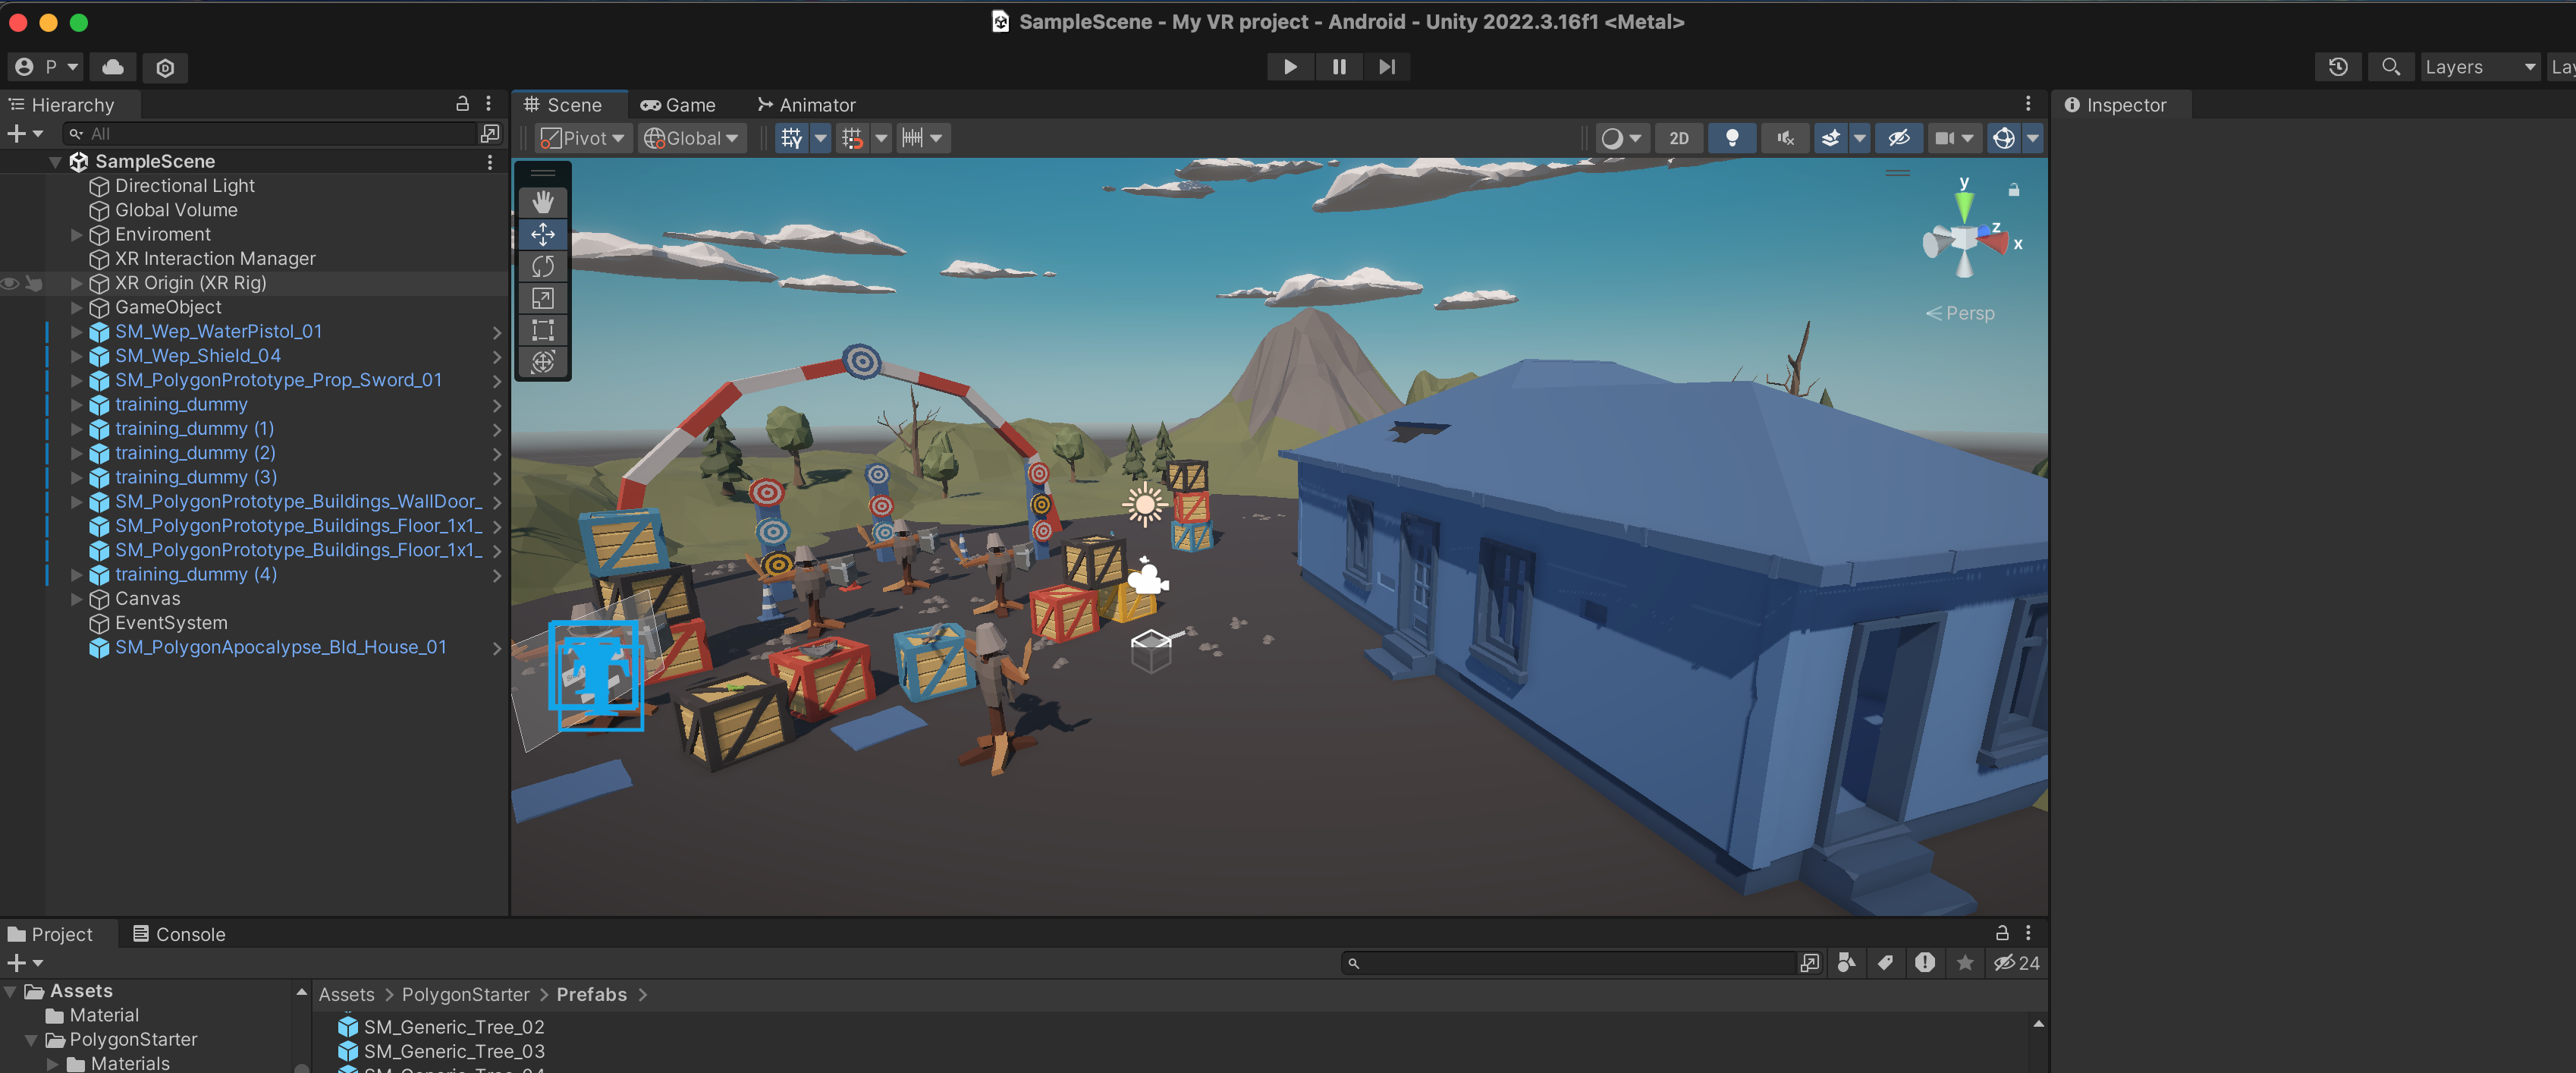Toggle 2D view mode
The image size is (2576, 1073).
(x=1678, y=138)
